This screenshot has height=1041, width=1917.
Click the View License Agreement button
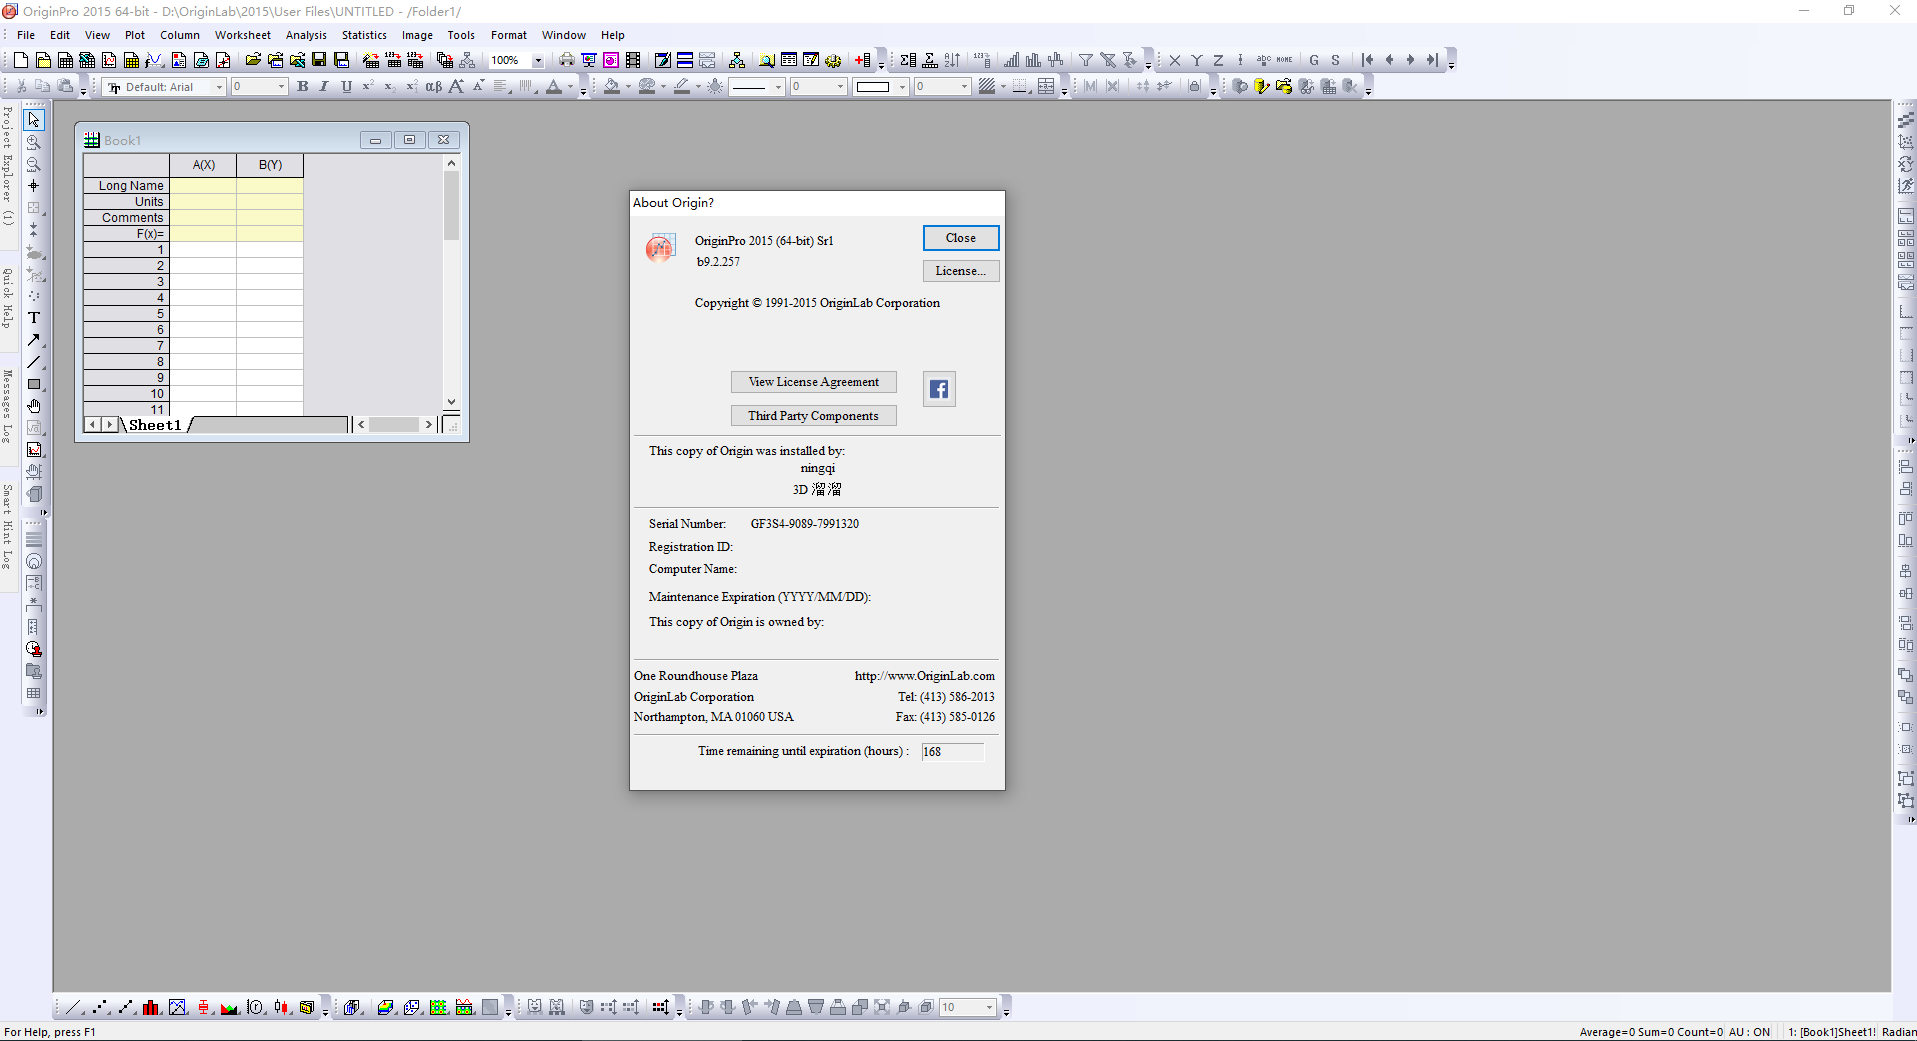(x=814, y=382)
